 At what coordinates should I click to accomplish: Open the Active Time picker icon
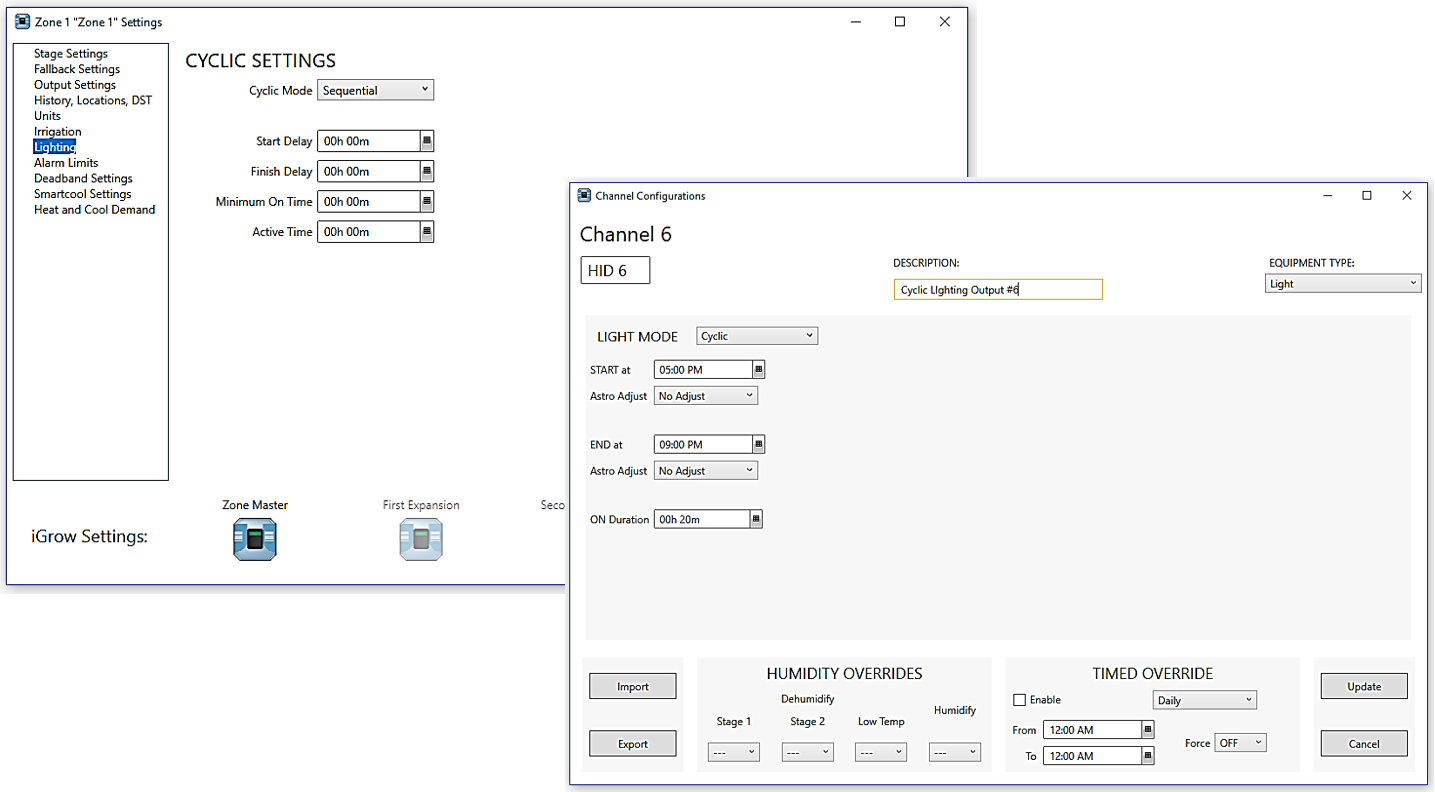pos(427,231)
